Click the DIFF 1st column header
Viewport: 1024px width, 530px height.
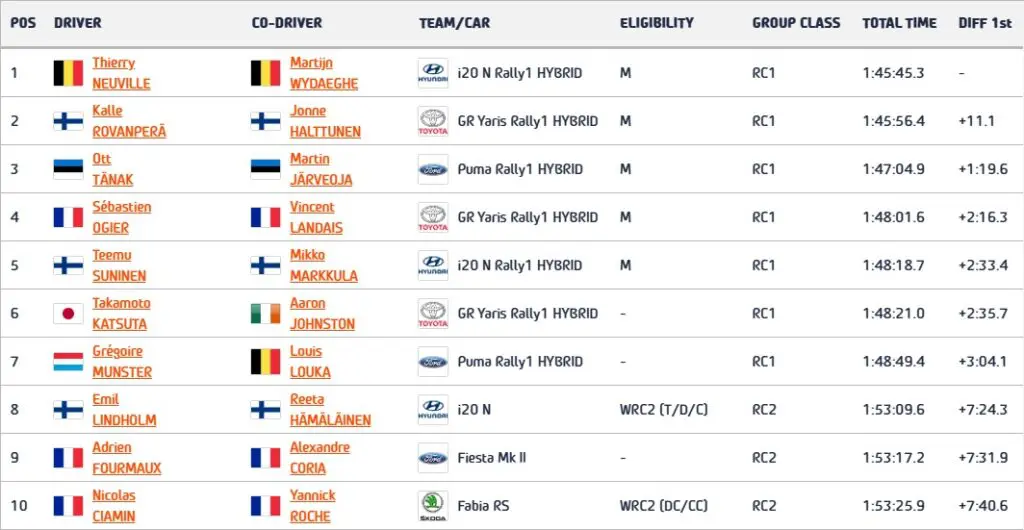[x=985, y=23]
